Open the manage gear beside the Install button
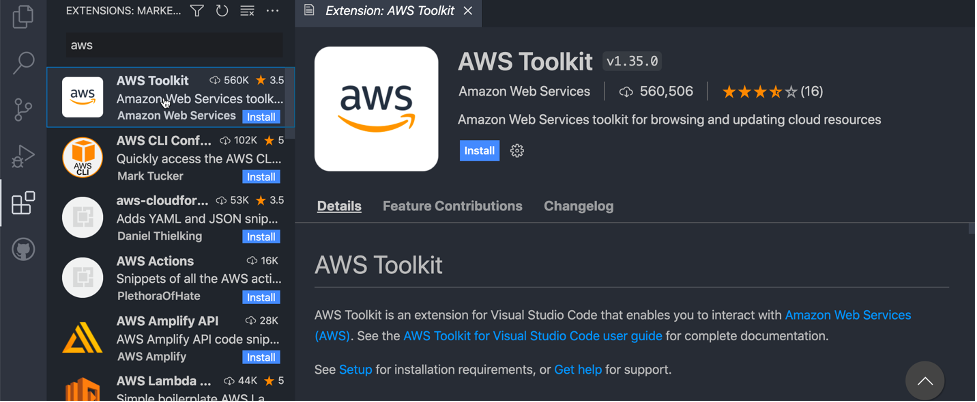977x402 pixels. point(517,151)
